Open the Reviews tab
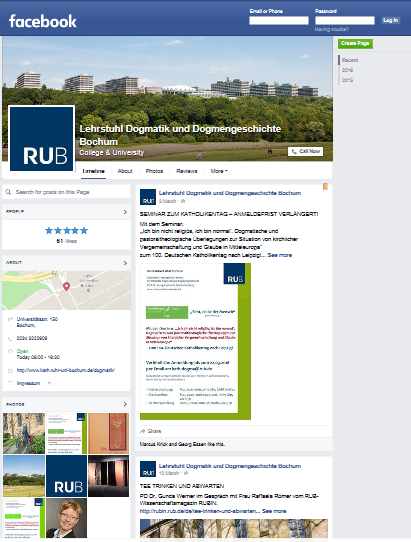Screen dimensions: 411x542 187,171
